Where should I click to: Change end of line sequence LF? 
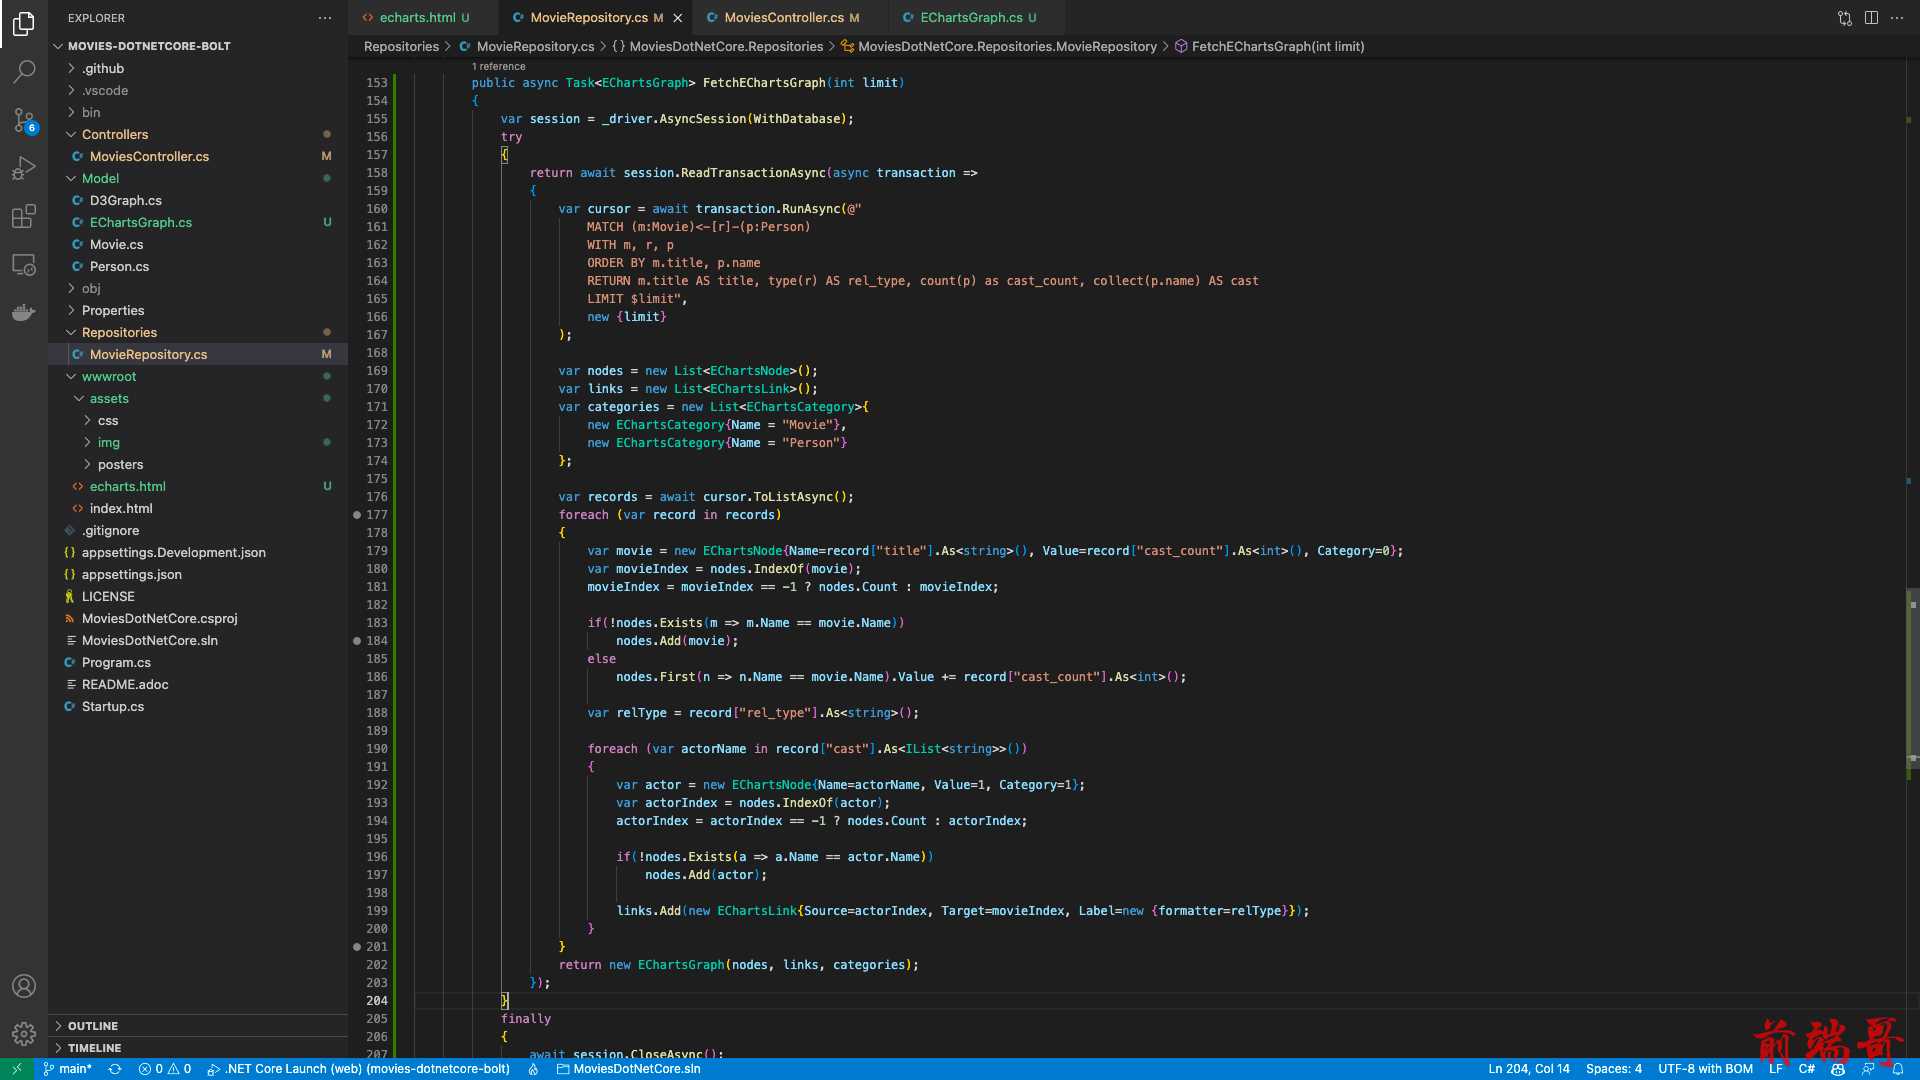coord(1775,1069)
